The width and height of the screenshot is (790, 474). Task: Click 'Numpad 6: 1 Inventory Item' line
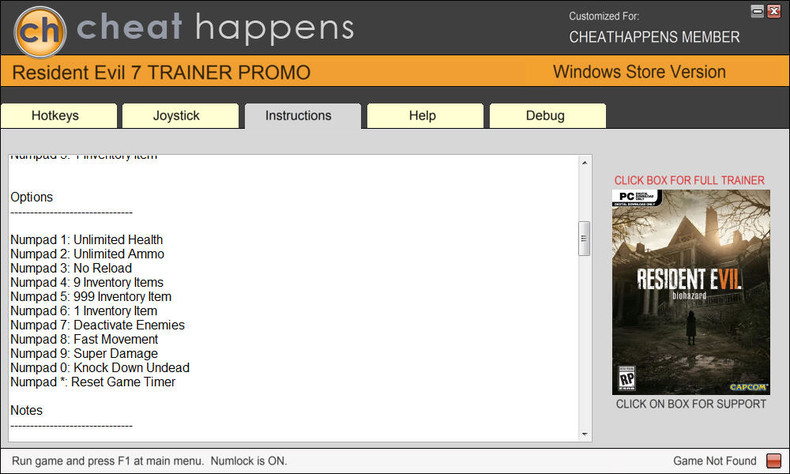84,311
